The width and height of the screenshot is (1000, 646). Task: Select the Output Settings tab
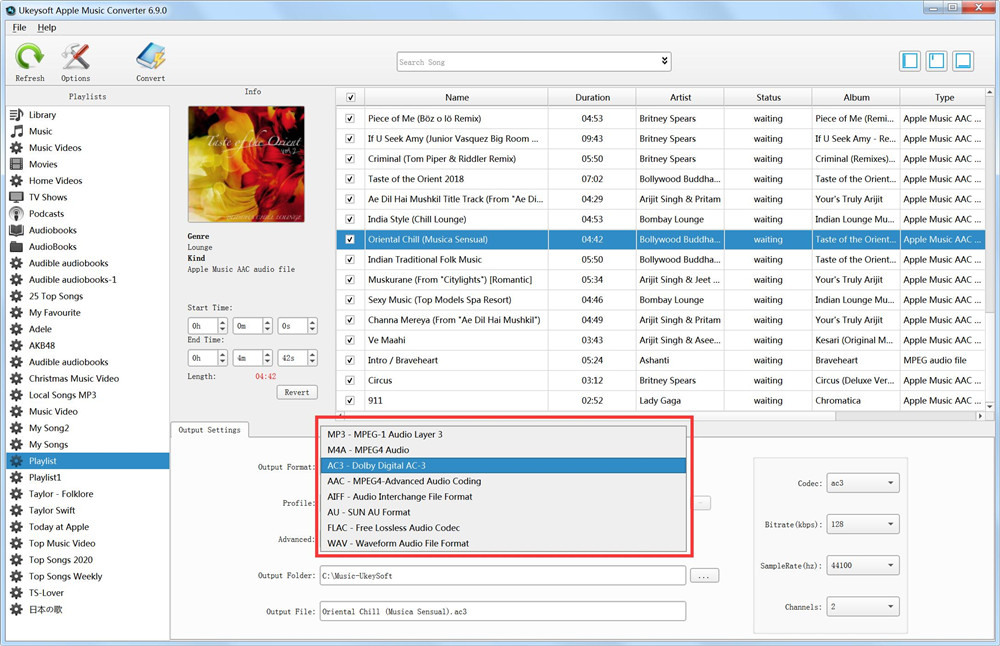click(209, 430)
